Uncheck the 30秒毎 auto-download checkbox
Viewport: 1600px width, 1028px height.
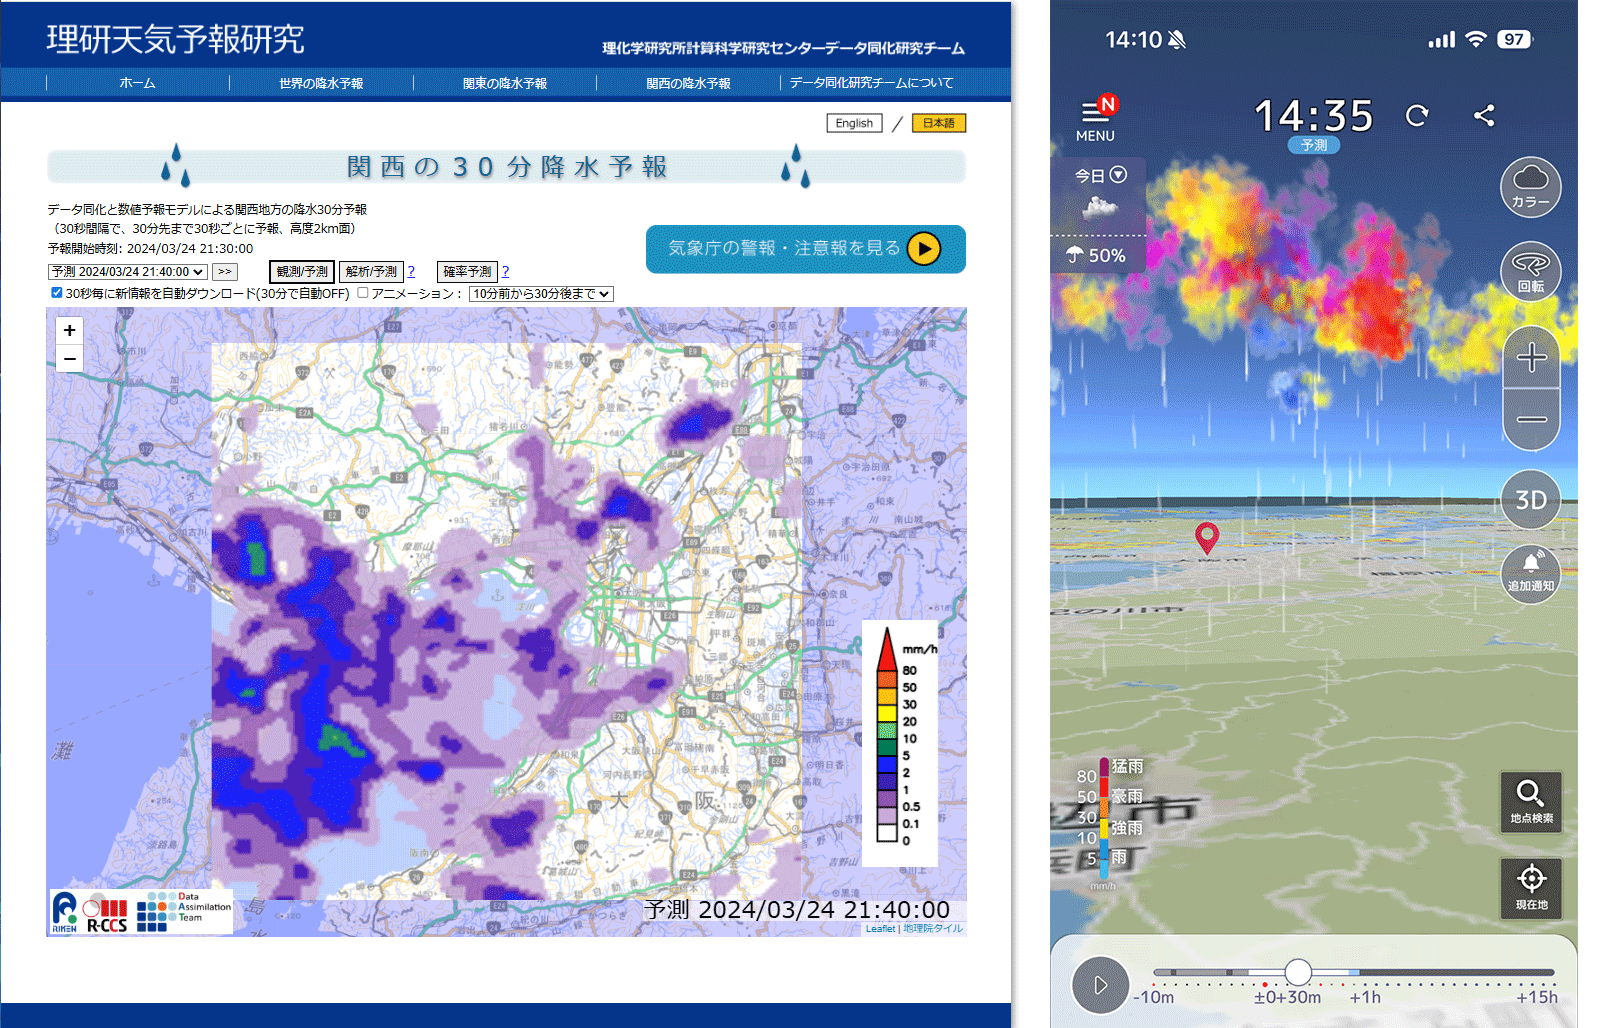57,293
